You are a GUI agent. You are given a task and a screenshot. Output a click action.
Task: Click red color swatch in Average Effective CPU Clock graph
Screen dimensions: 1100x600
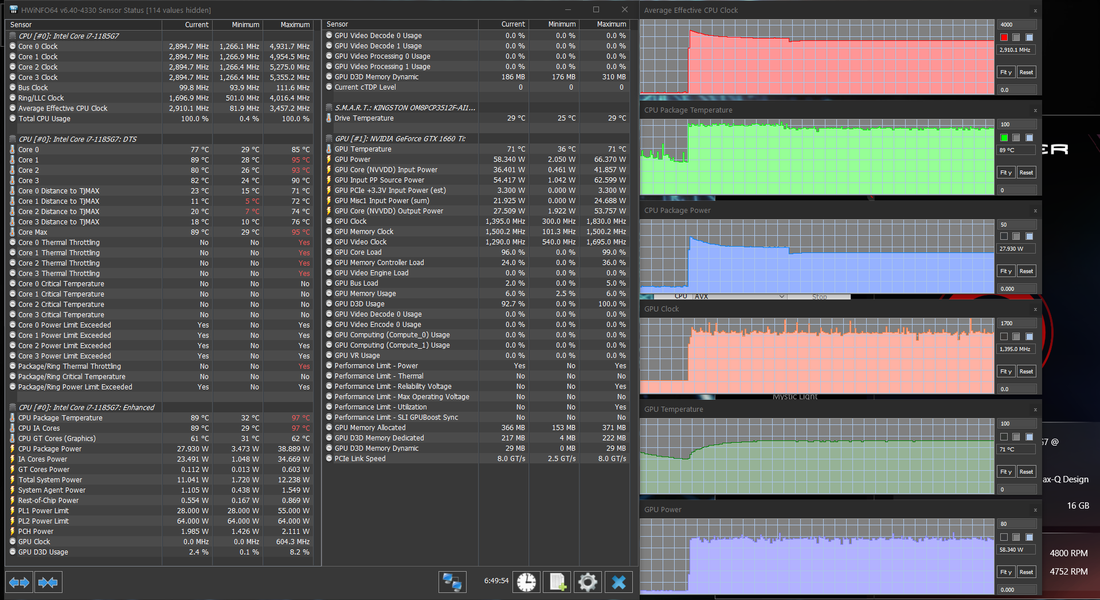tap(1004, 37)
